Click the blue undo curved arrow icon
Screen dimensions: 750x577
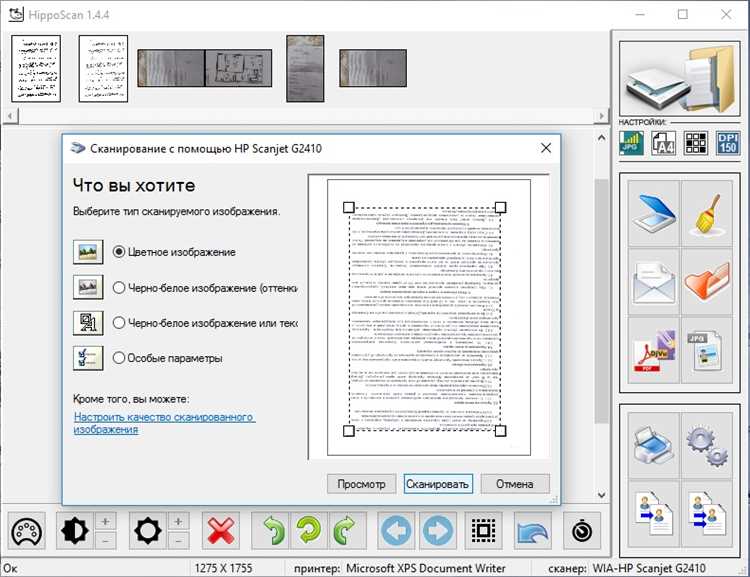point(533,531)
